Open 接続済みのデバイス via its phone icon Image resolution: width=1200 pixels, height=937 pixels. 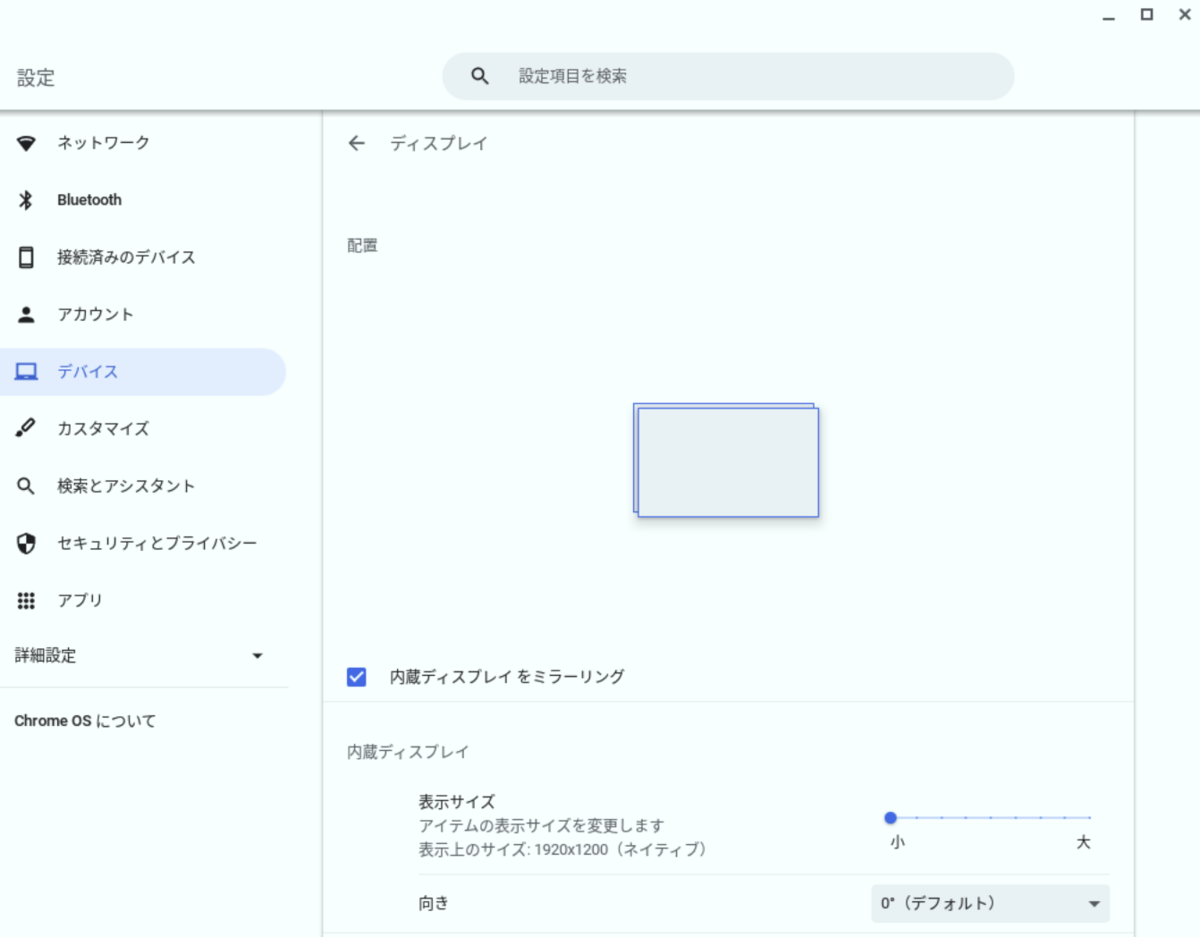pyautogui.click(x=26, y=256)
